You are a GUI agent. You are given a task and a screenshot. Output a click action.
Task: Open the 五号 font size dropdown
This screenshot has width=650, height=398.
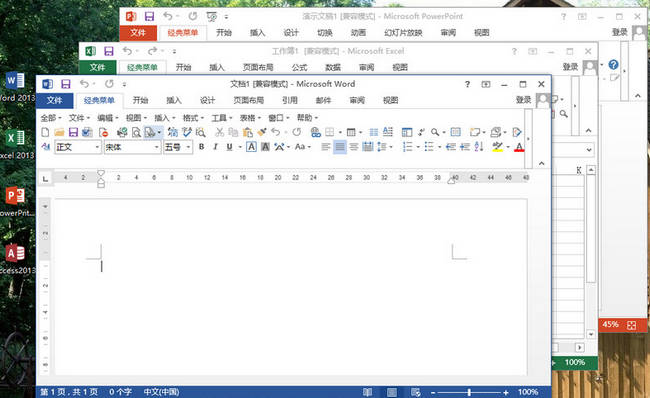(x=188, y=147)
